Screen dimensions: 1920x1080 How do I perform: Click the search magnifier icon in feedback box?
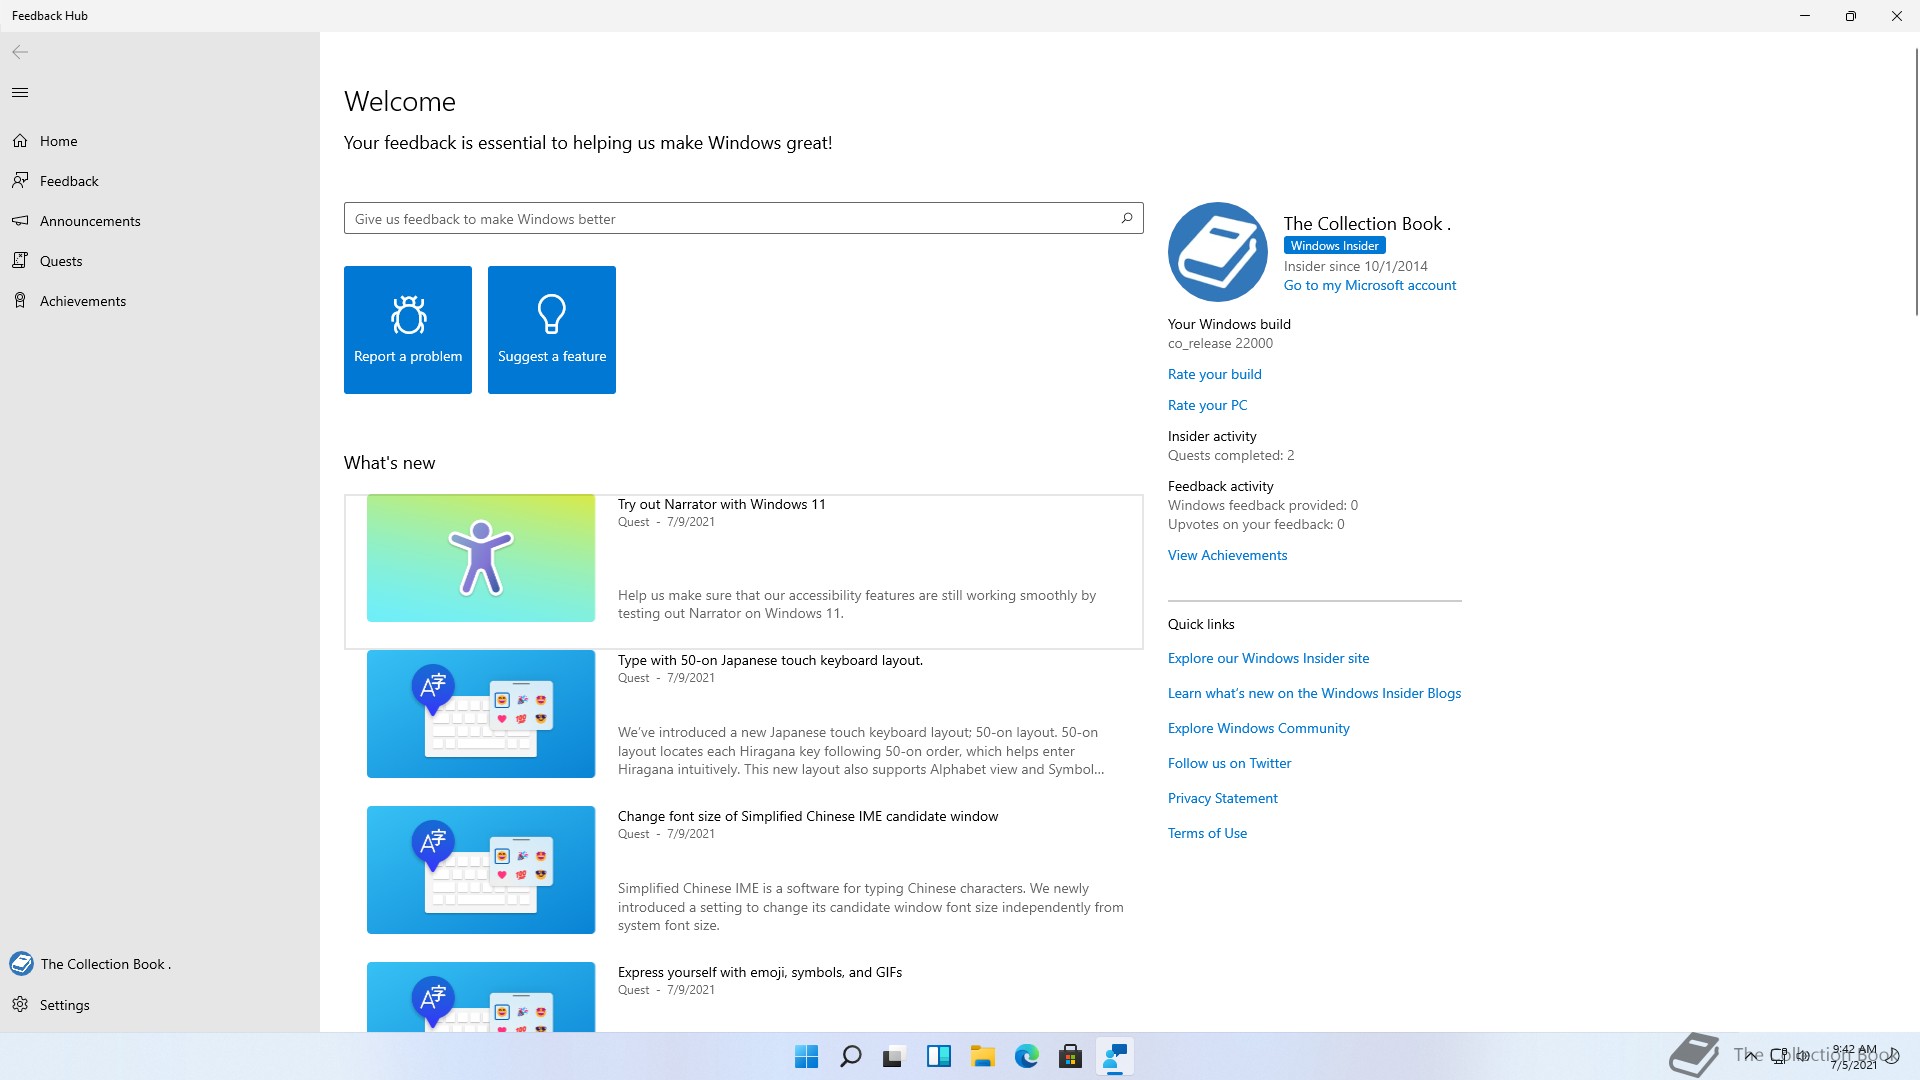click(1127, 218)
